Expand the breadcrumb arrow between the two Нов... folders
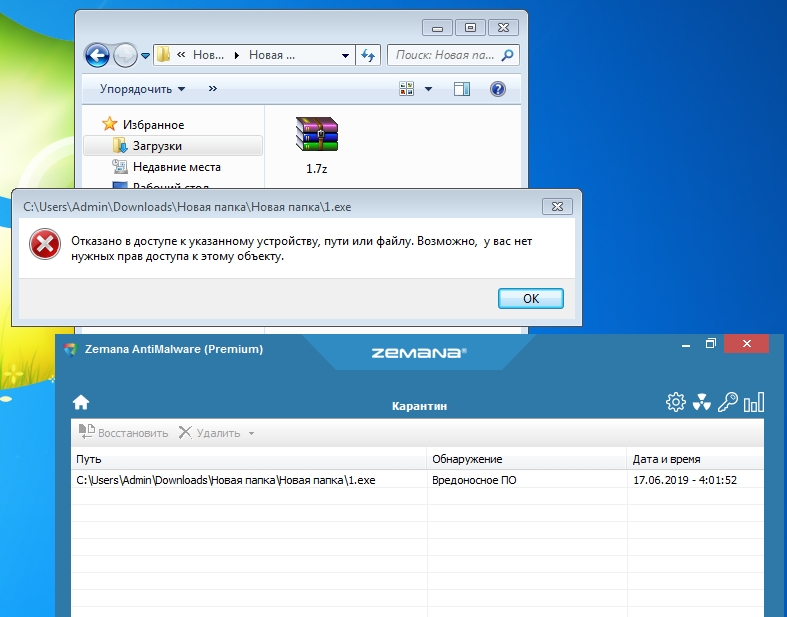 tap(237, 55)
